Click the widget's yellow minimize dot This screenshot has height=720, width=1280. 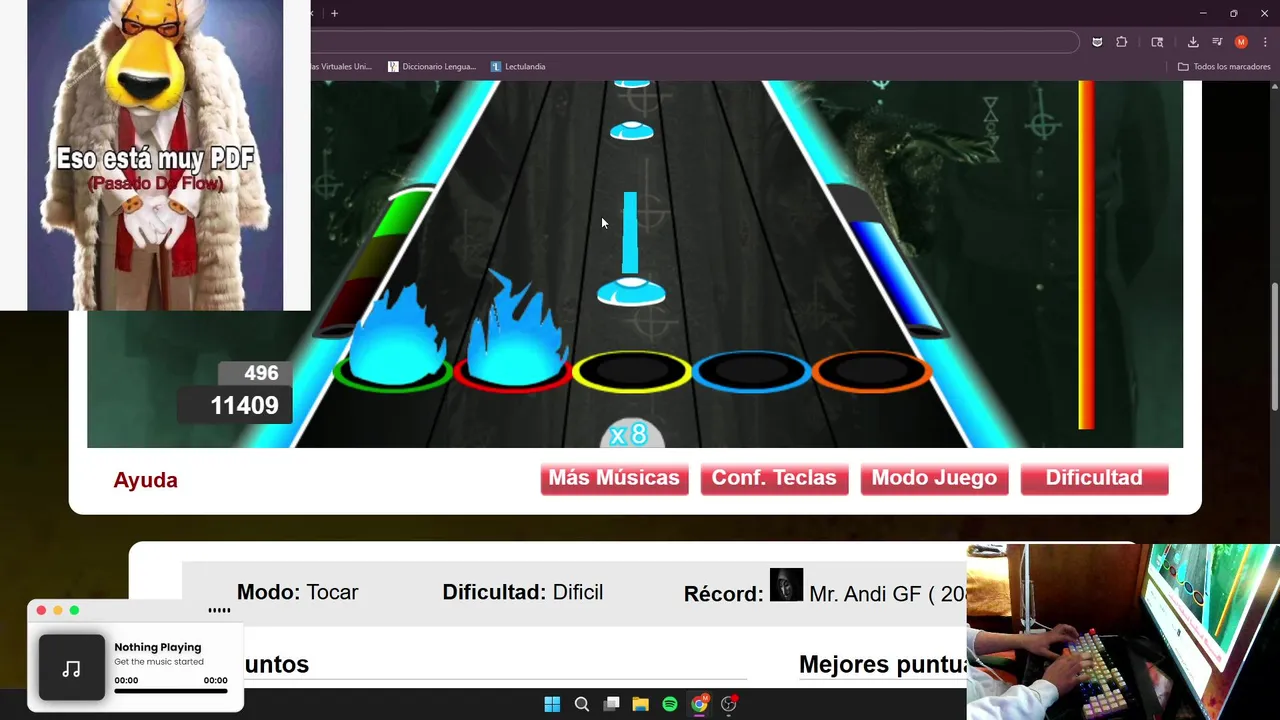click(x=58, y=610)
